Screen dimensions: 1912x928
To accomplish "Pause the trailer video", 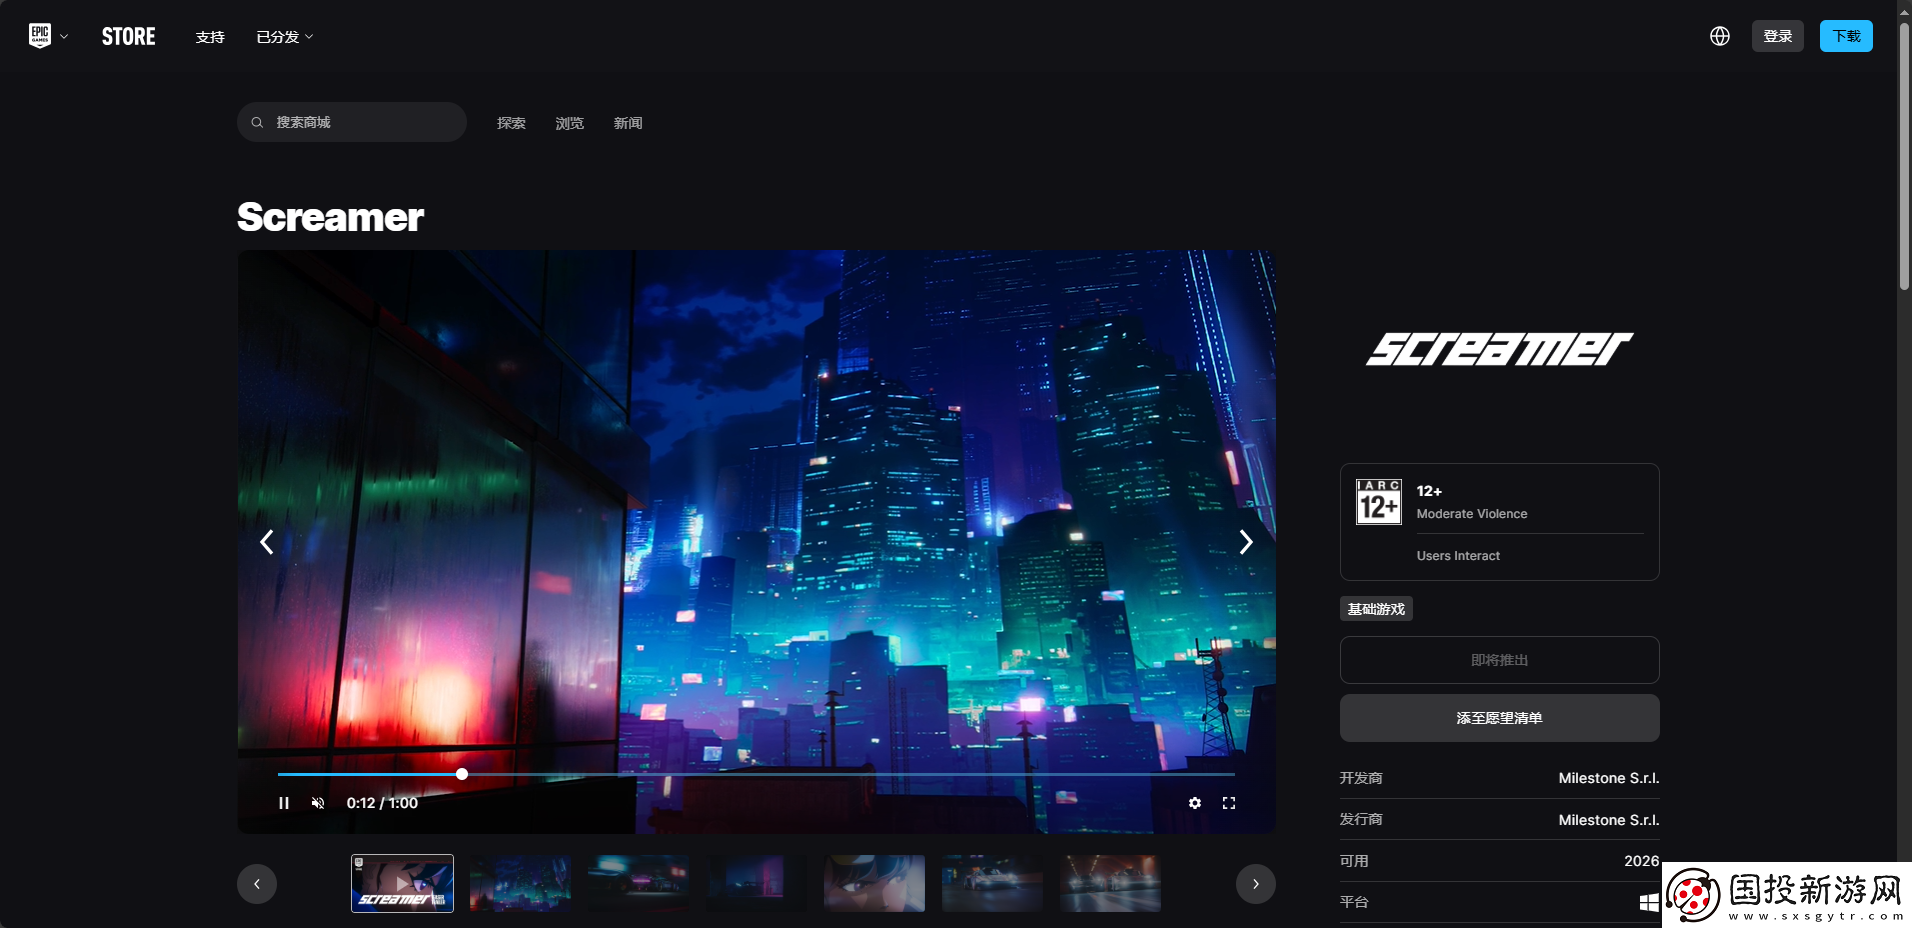I will point(284,803).
